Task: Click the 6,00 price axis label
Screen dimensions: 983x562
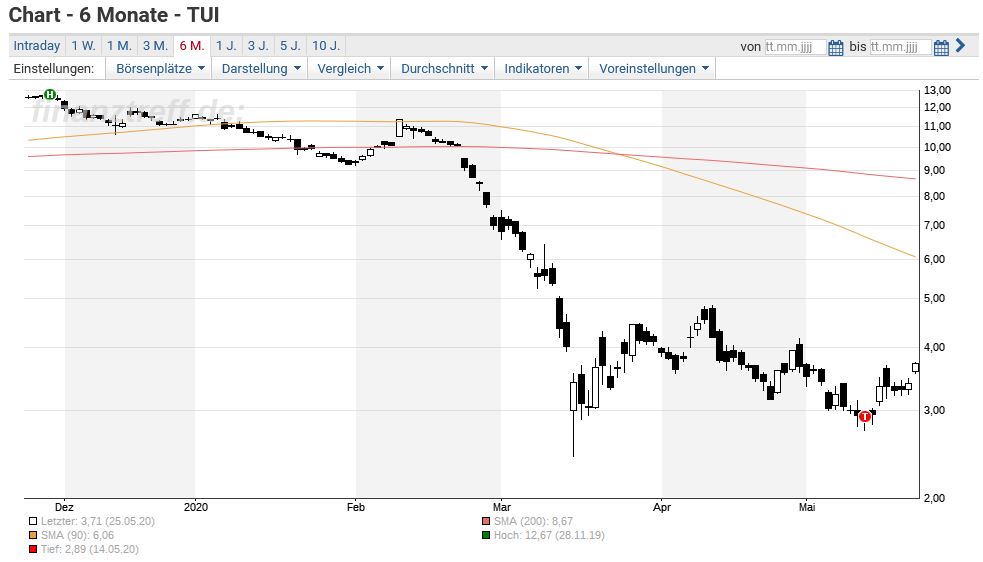Action: tap(934, 259)
